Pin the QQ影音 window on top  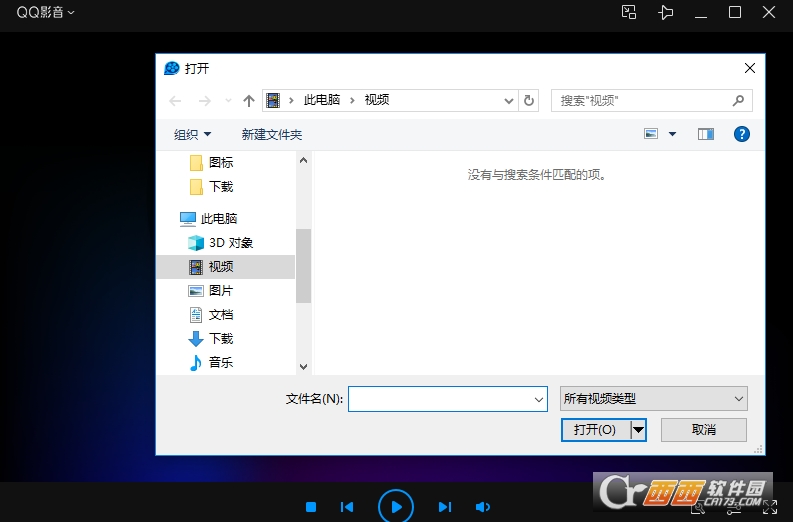(x=666, y=12)
